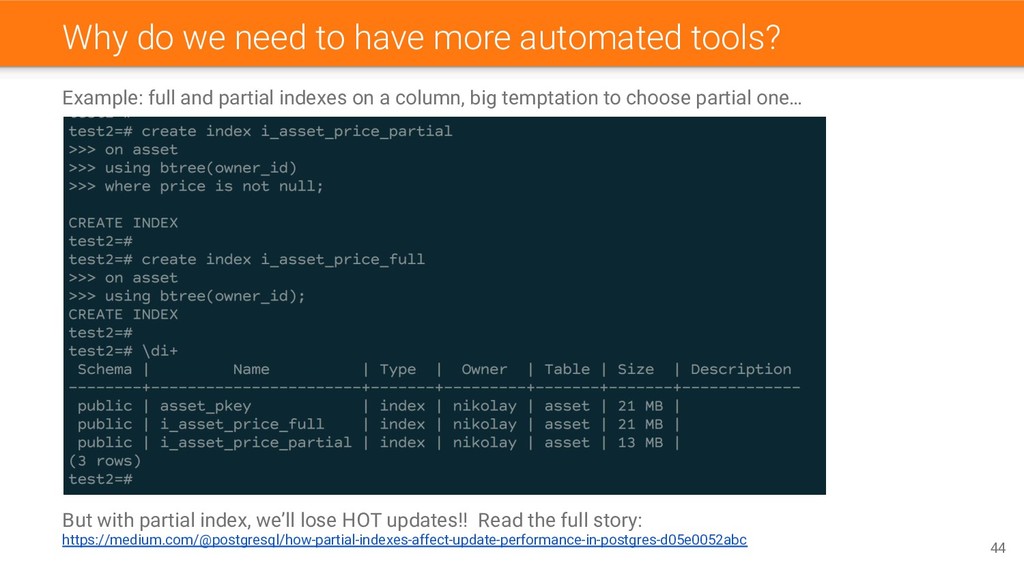Select the 'create index i_asset_price_partial' line

(x=260, y=131)
